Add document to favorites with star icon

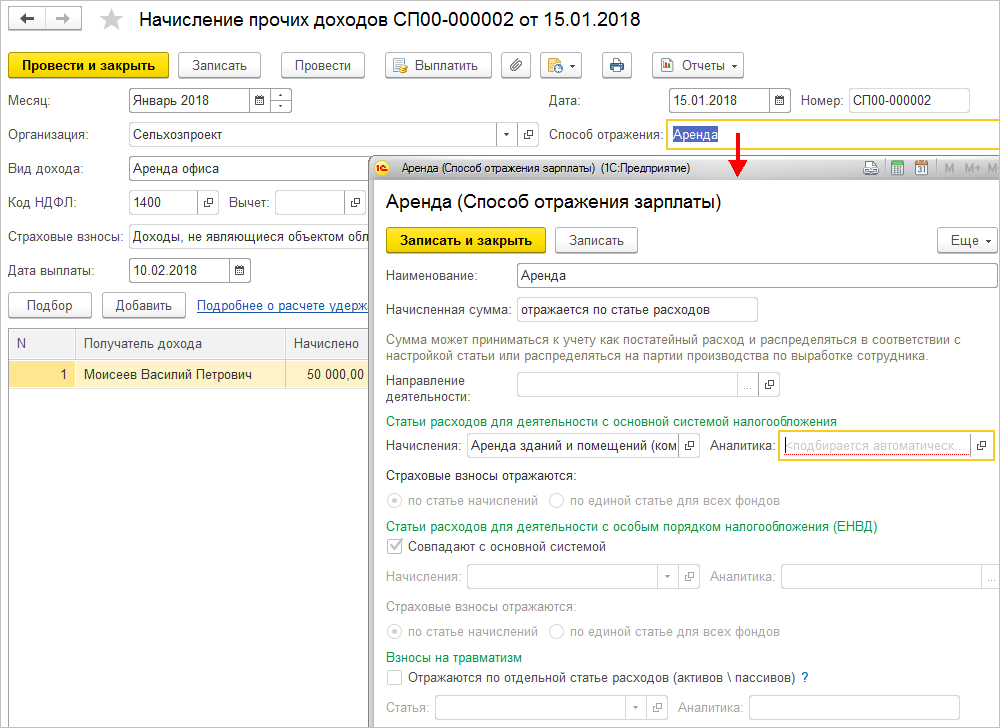pyautogui.click(x=111, y=20)
